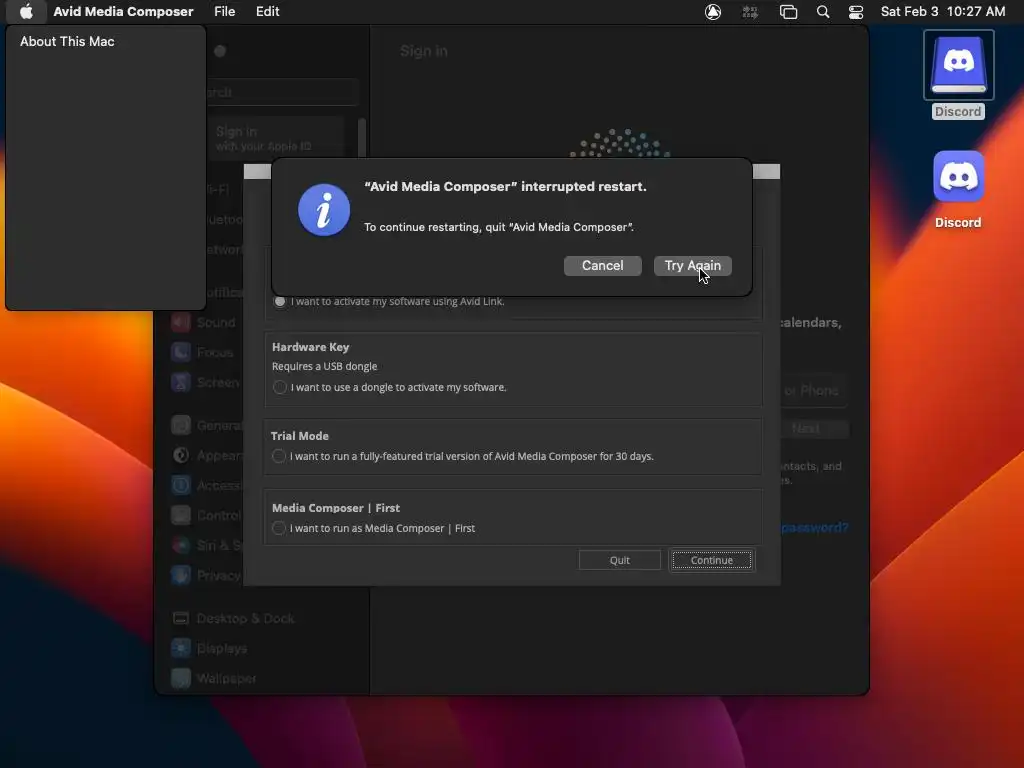Click the Next button in System Settings sign in
The image size is (1024, 768).
point(814,428)
